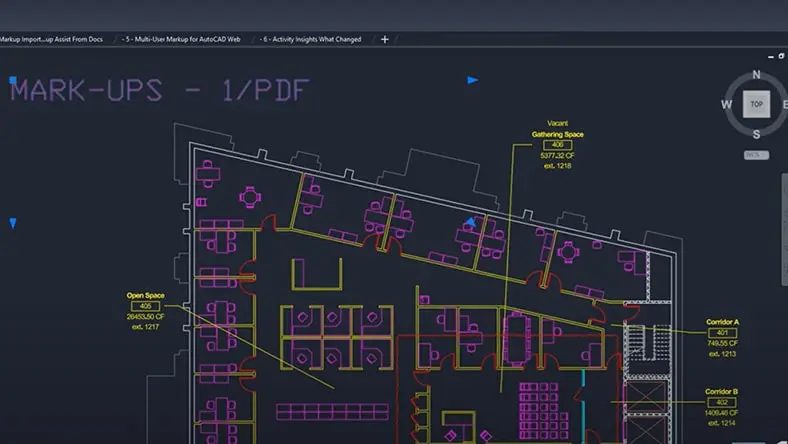
Task: Click the W letter on the ViewCube compass
Action: click(726, 105)
